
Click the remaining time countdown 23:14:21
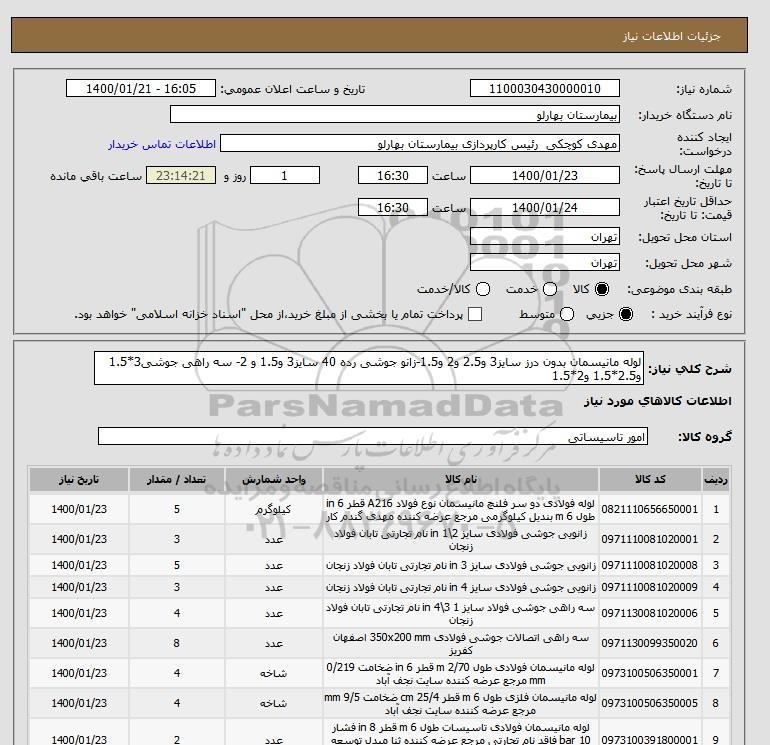[x=181, y=175]
